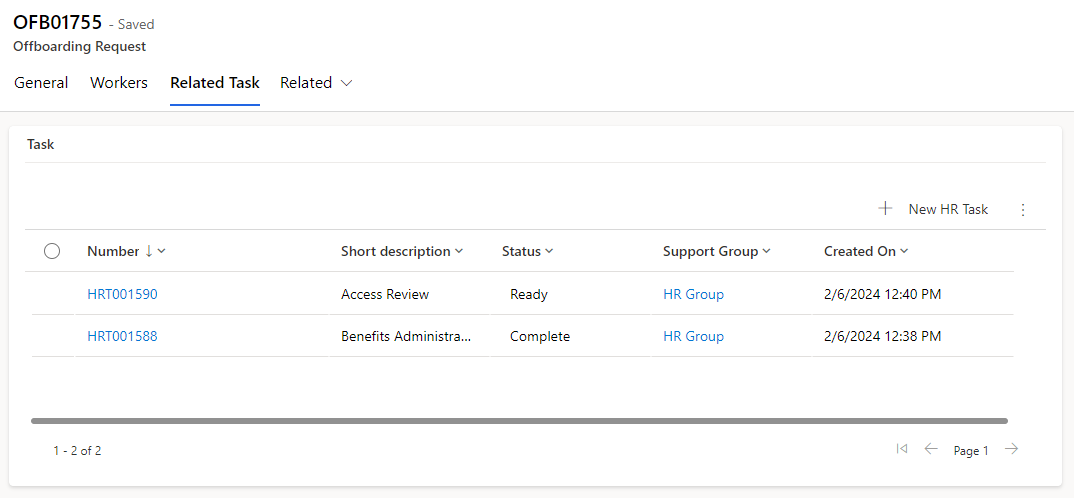This screenshot has width=1074, height=498.
Task: Select the row for task HRT001588
Action: pyautogui.click(x=52, y=336)
